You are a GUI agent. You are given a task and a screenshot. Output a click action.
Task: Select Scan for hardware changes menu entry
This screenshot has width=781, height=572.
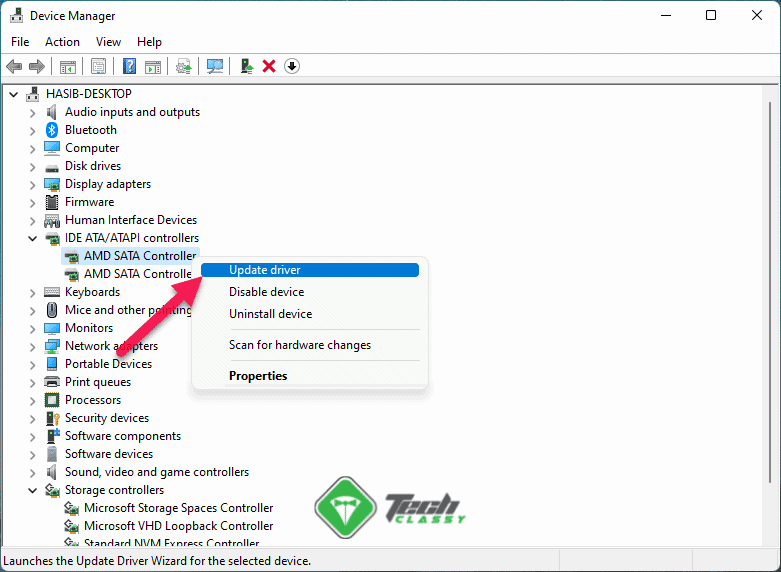tap(310, 345)
